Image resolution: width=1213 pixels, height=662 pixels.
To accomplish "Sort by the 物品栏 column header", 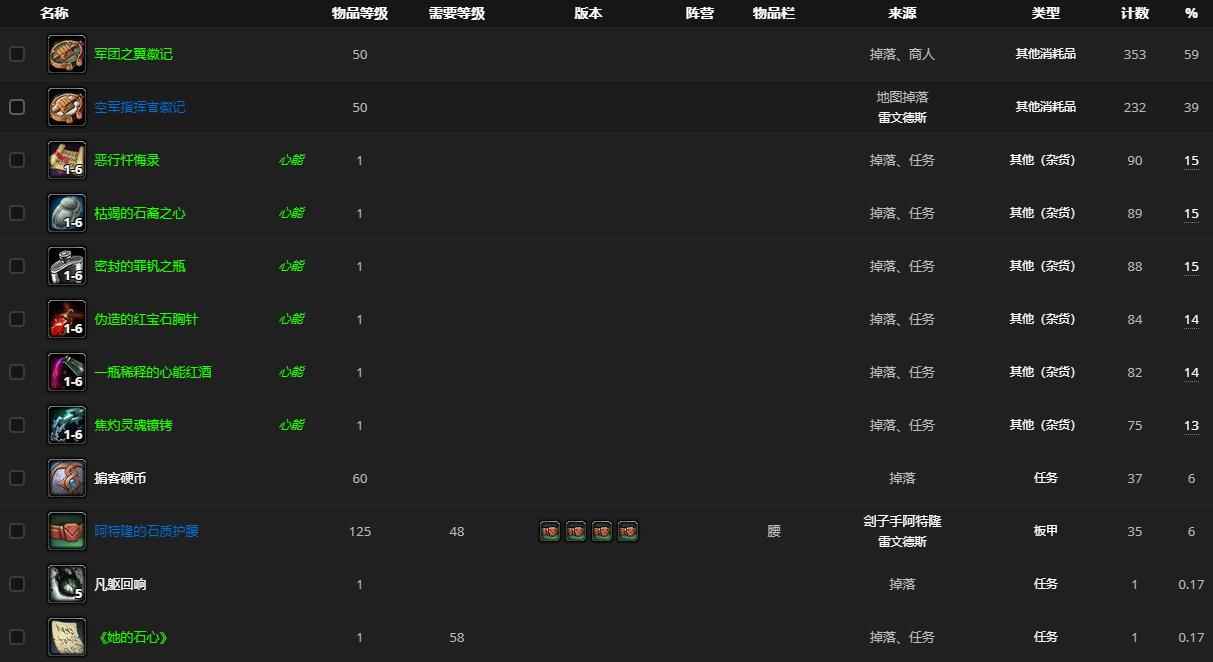I will pos(774,14).
